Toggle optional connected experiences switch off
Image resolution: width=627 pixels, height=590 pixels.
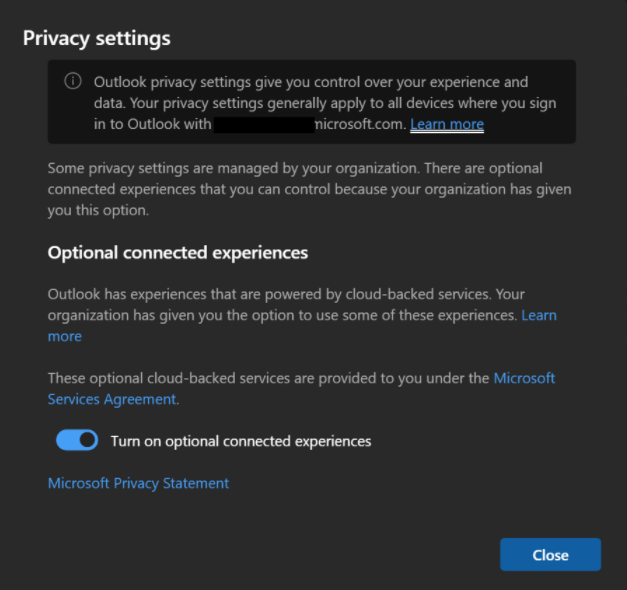click(77, 440)
